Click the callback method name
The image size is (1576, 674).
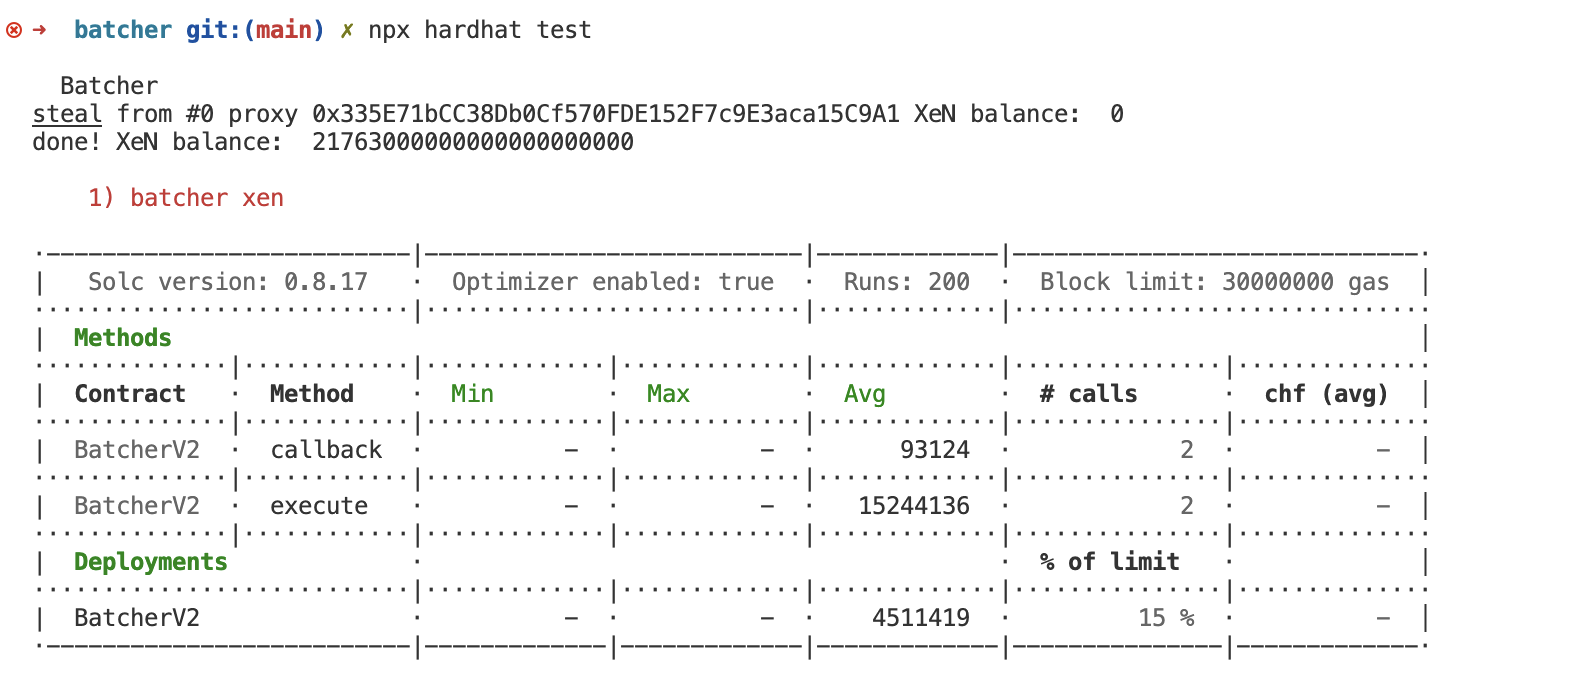pos(326,450)
